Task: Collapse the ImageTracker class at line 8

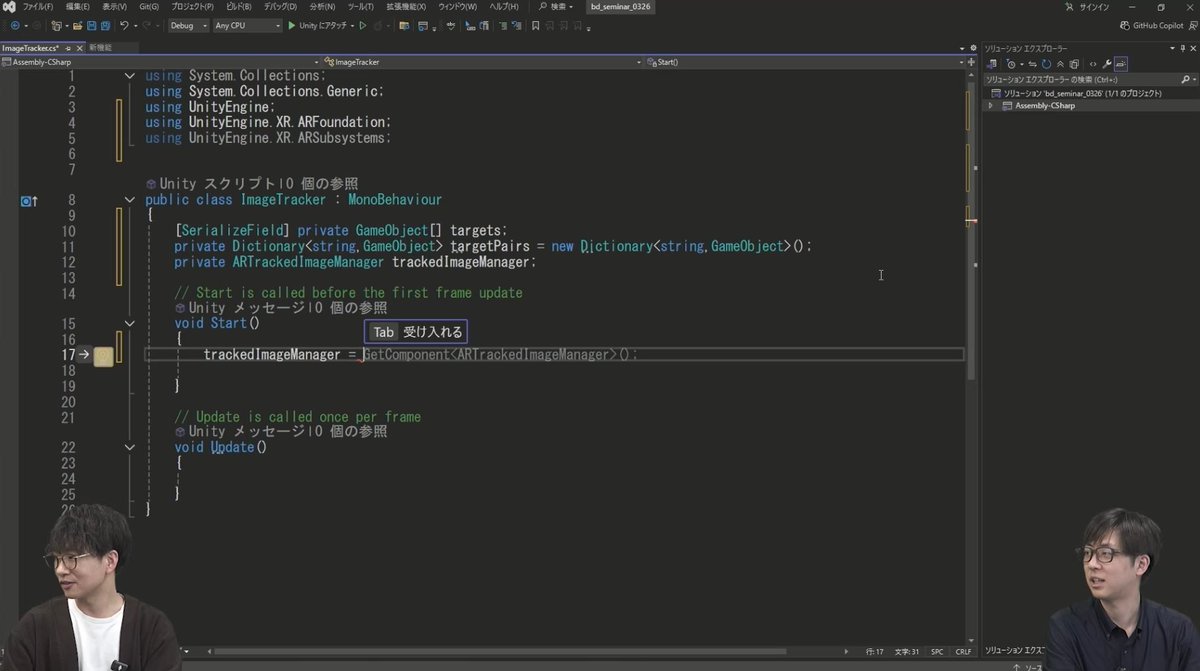Action: tap(130, 200)
